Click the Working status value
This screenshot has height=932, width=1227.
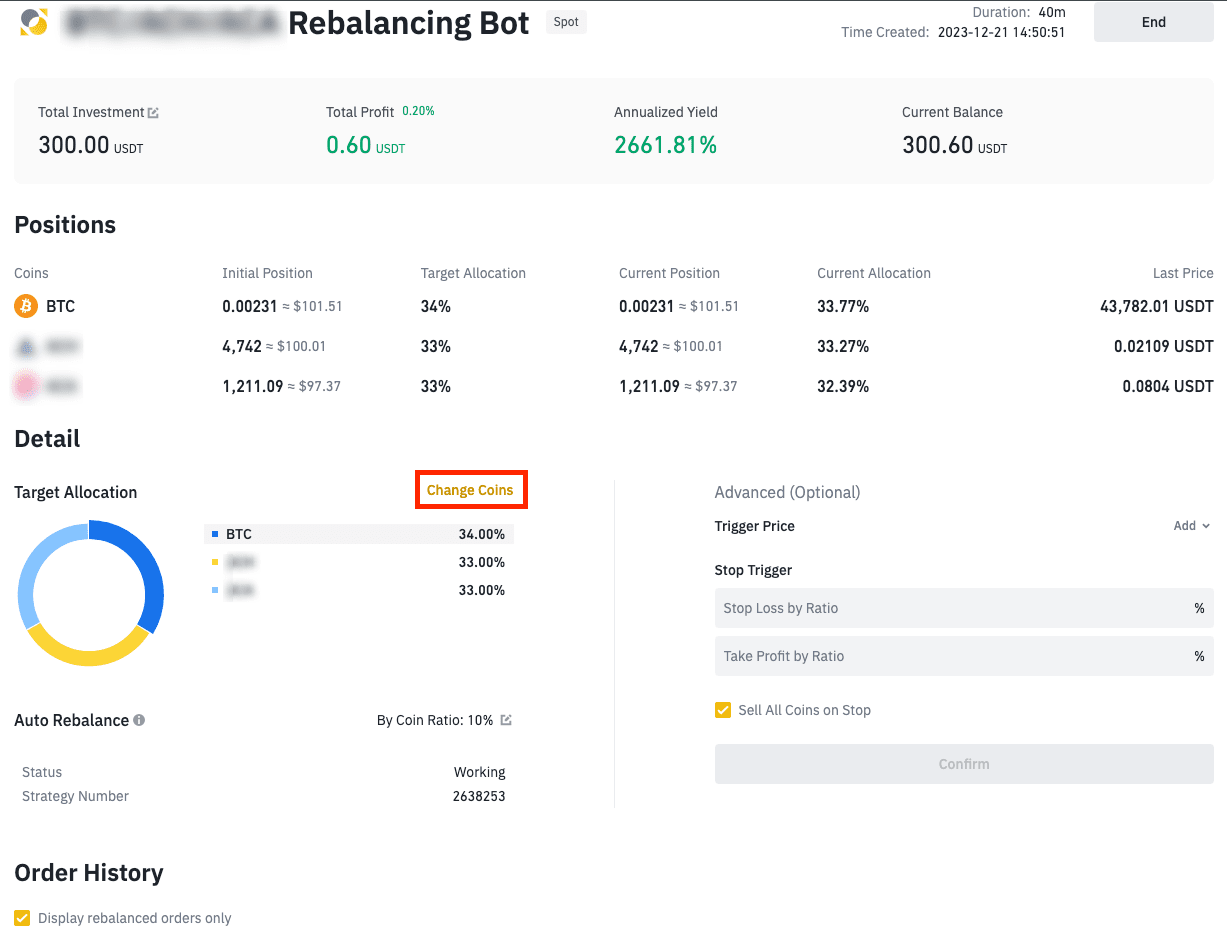(479, 772)
